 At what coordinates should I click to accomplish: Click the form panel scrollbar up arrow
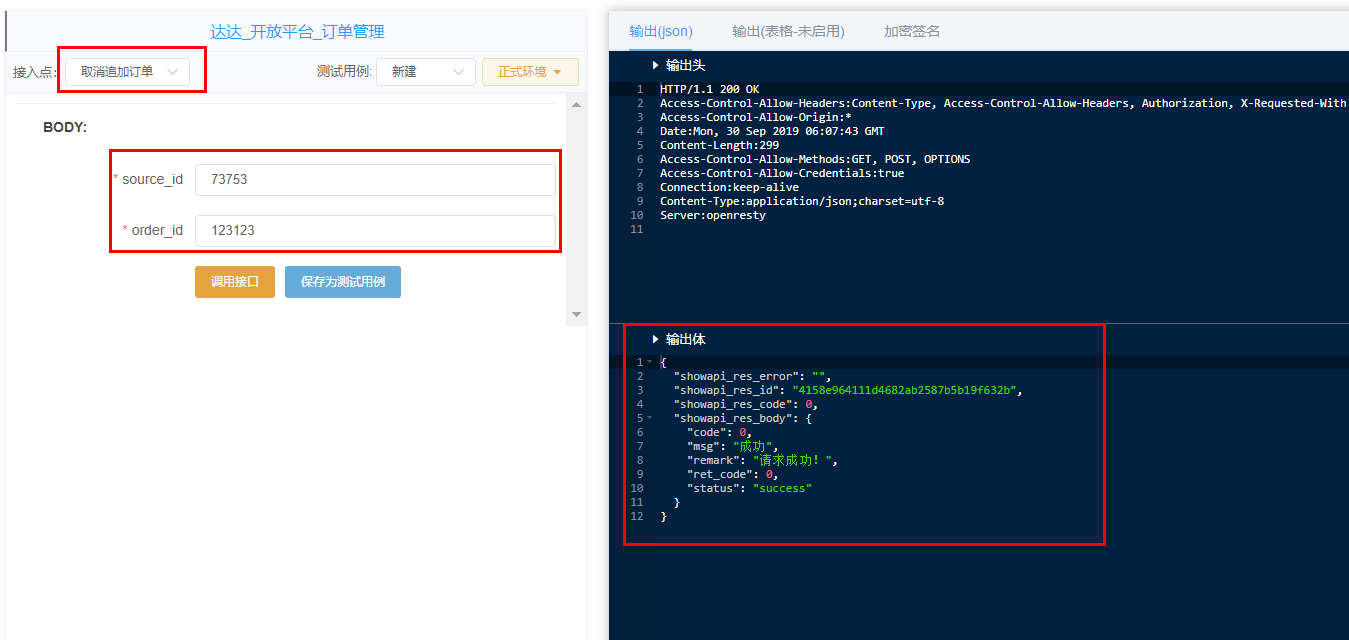[x=576, y=104]
